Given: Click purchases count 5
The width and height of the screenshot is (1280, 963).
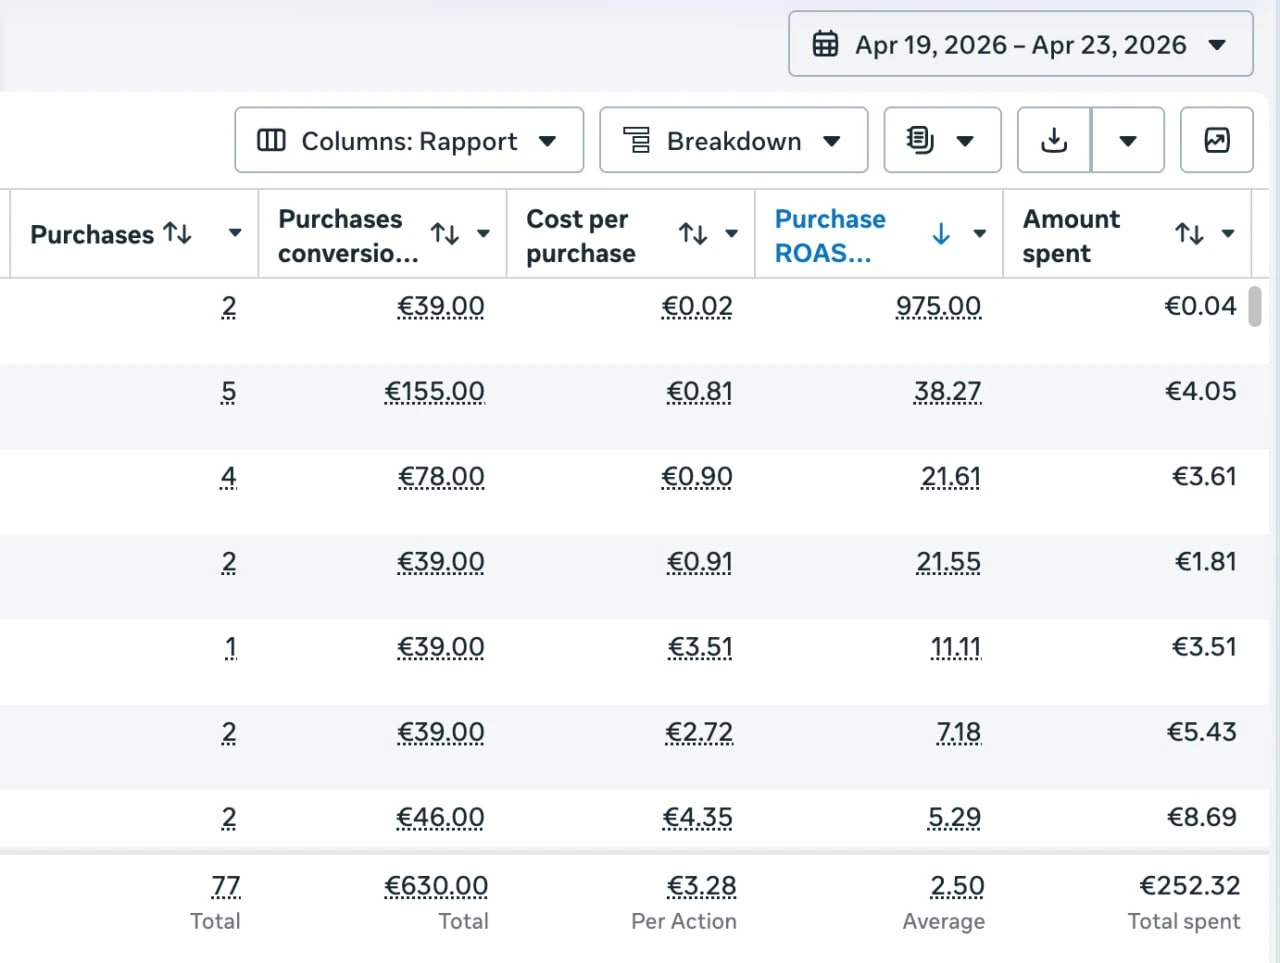Looking at the screenshot, I should 228,391.
